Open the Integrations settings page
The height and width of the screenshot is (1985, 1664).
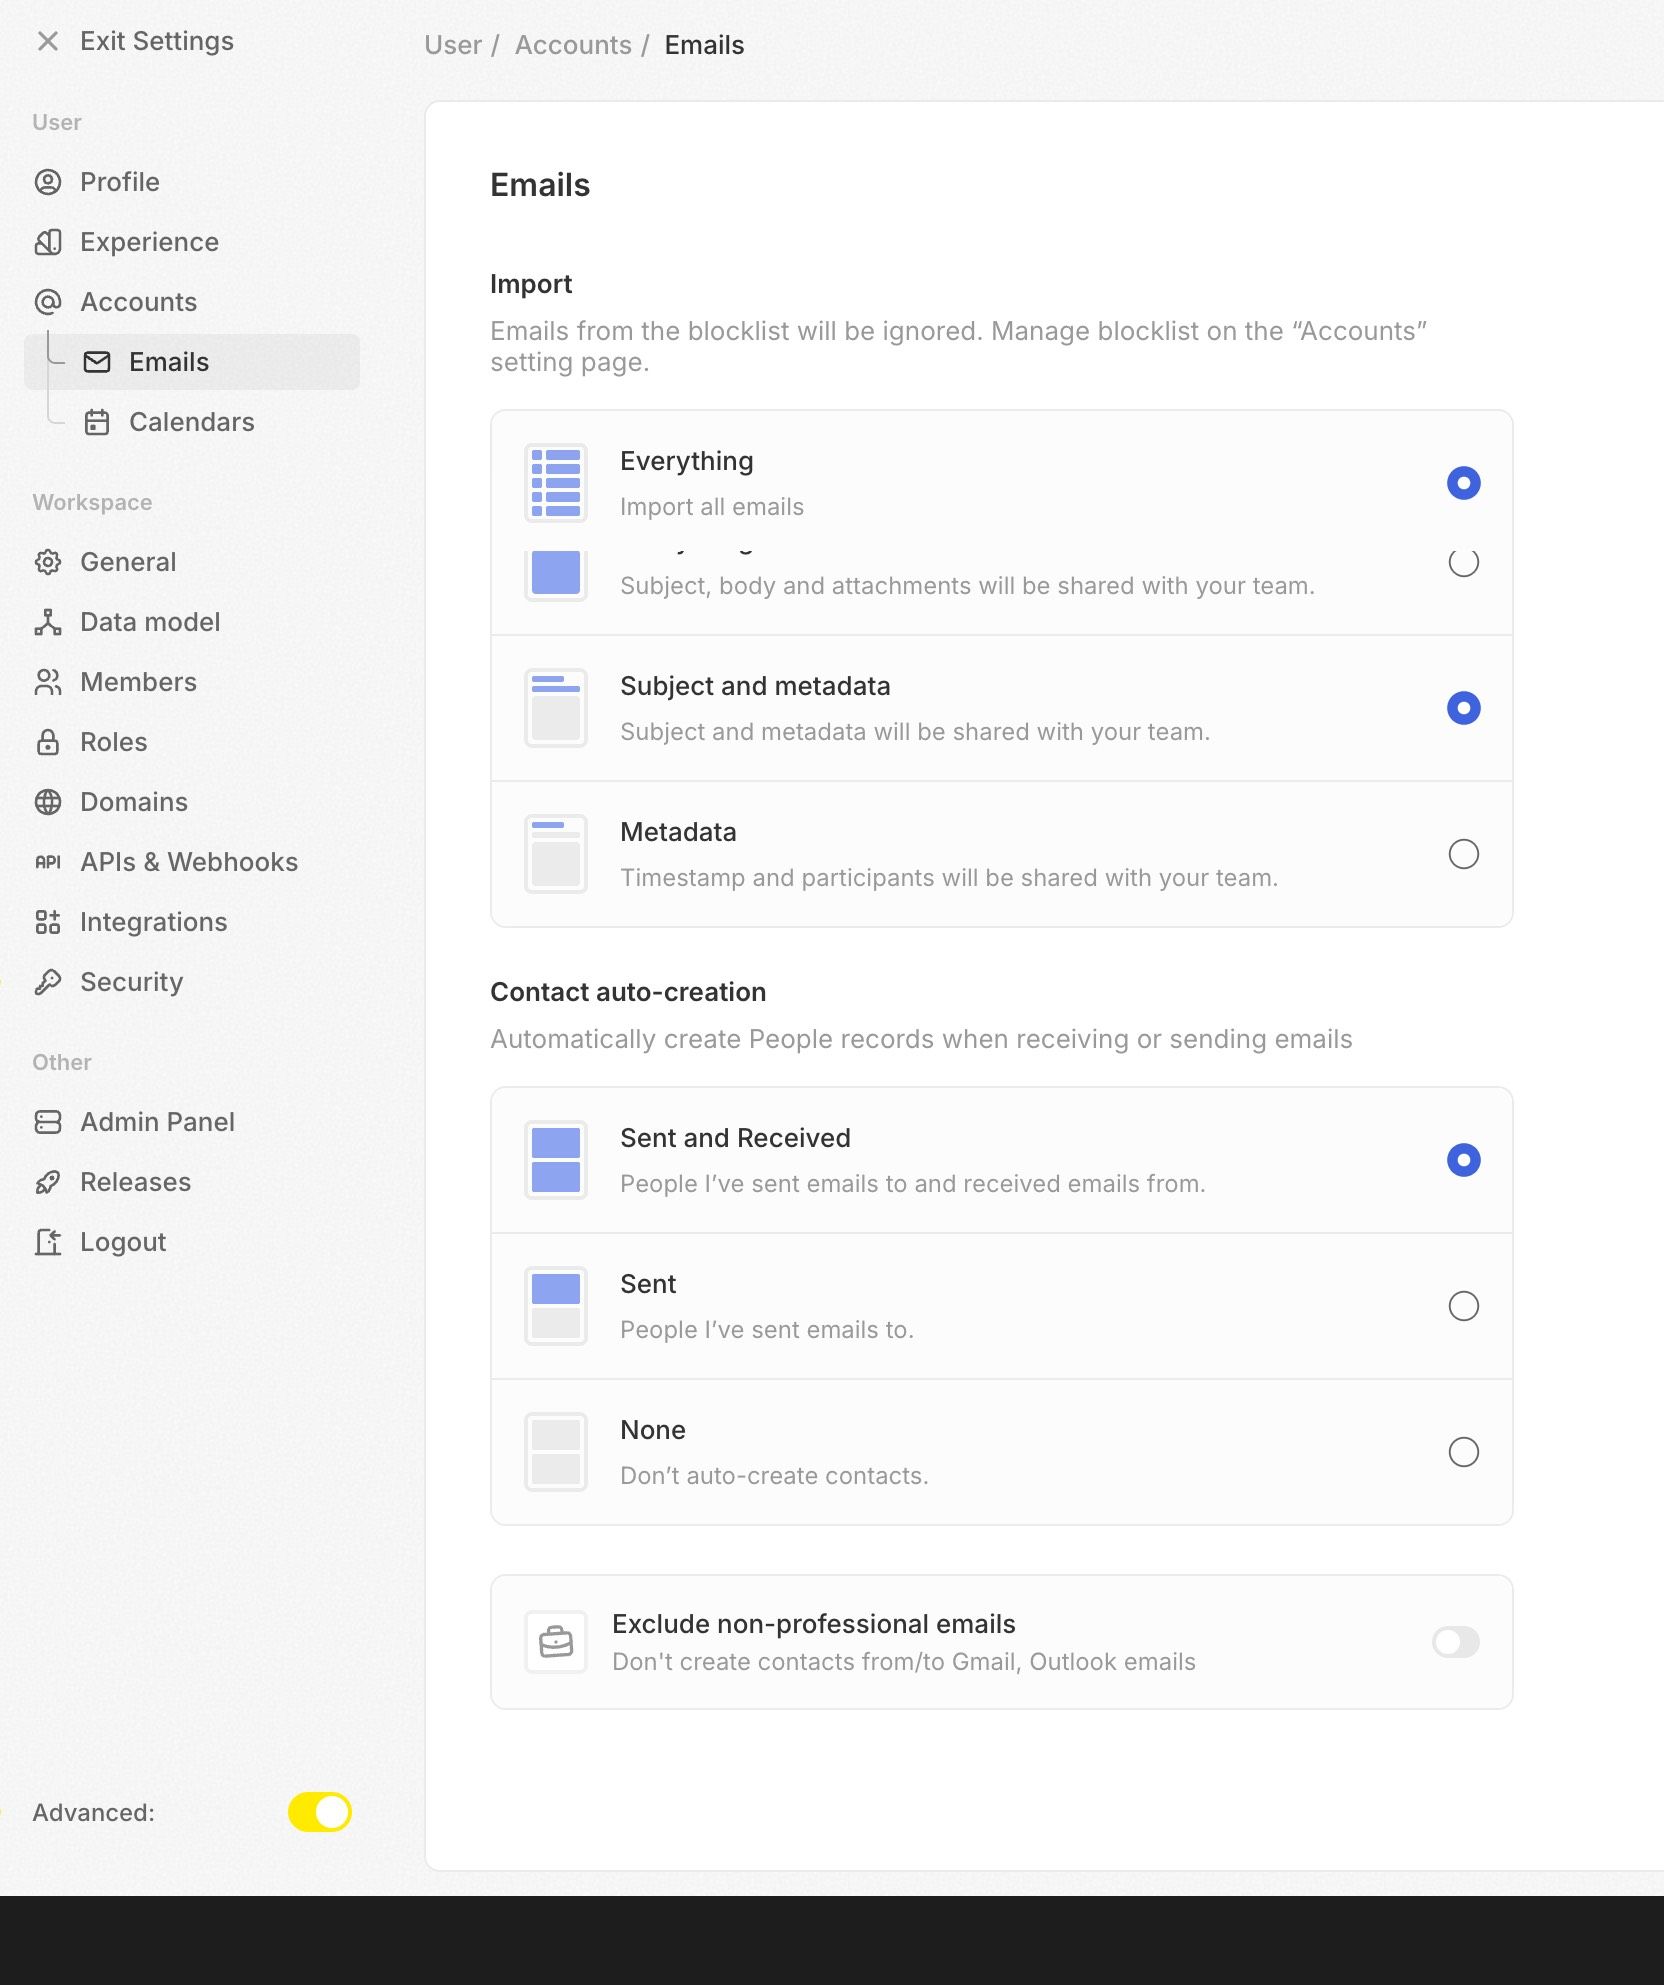(153, 922)
